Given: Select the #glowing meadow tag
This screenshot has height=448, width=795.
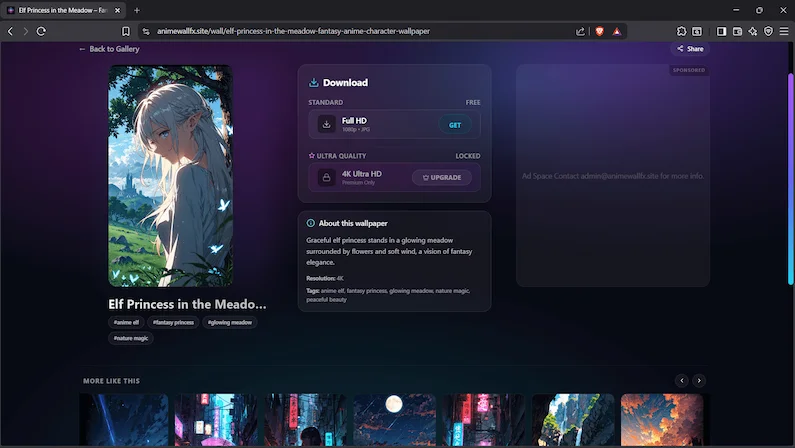Looking at the screenshot, I should [230, 322].
